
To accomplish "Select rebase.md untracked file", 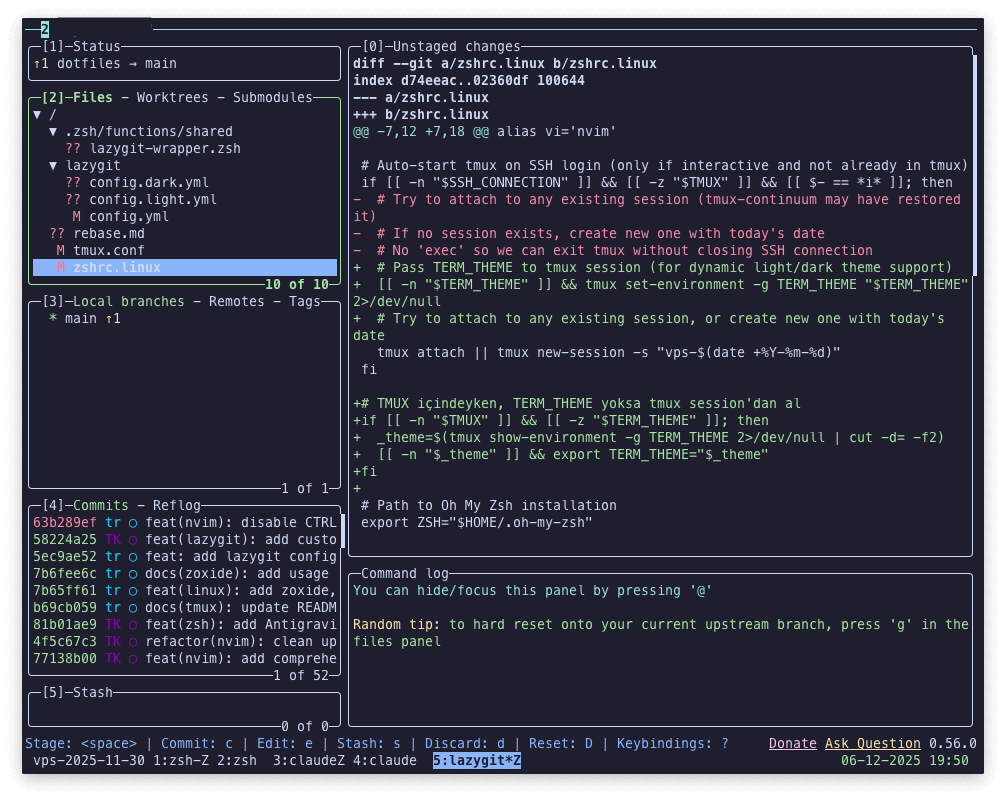I will [108, 234].
